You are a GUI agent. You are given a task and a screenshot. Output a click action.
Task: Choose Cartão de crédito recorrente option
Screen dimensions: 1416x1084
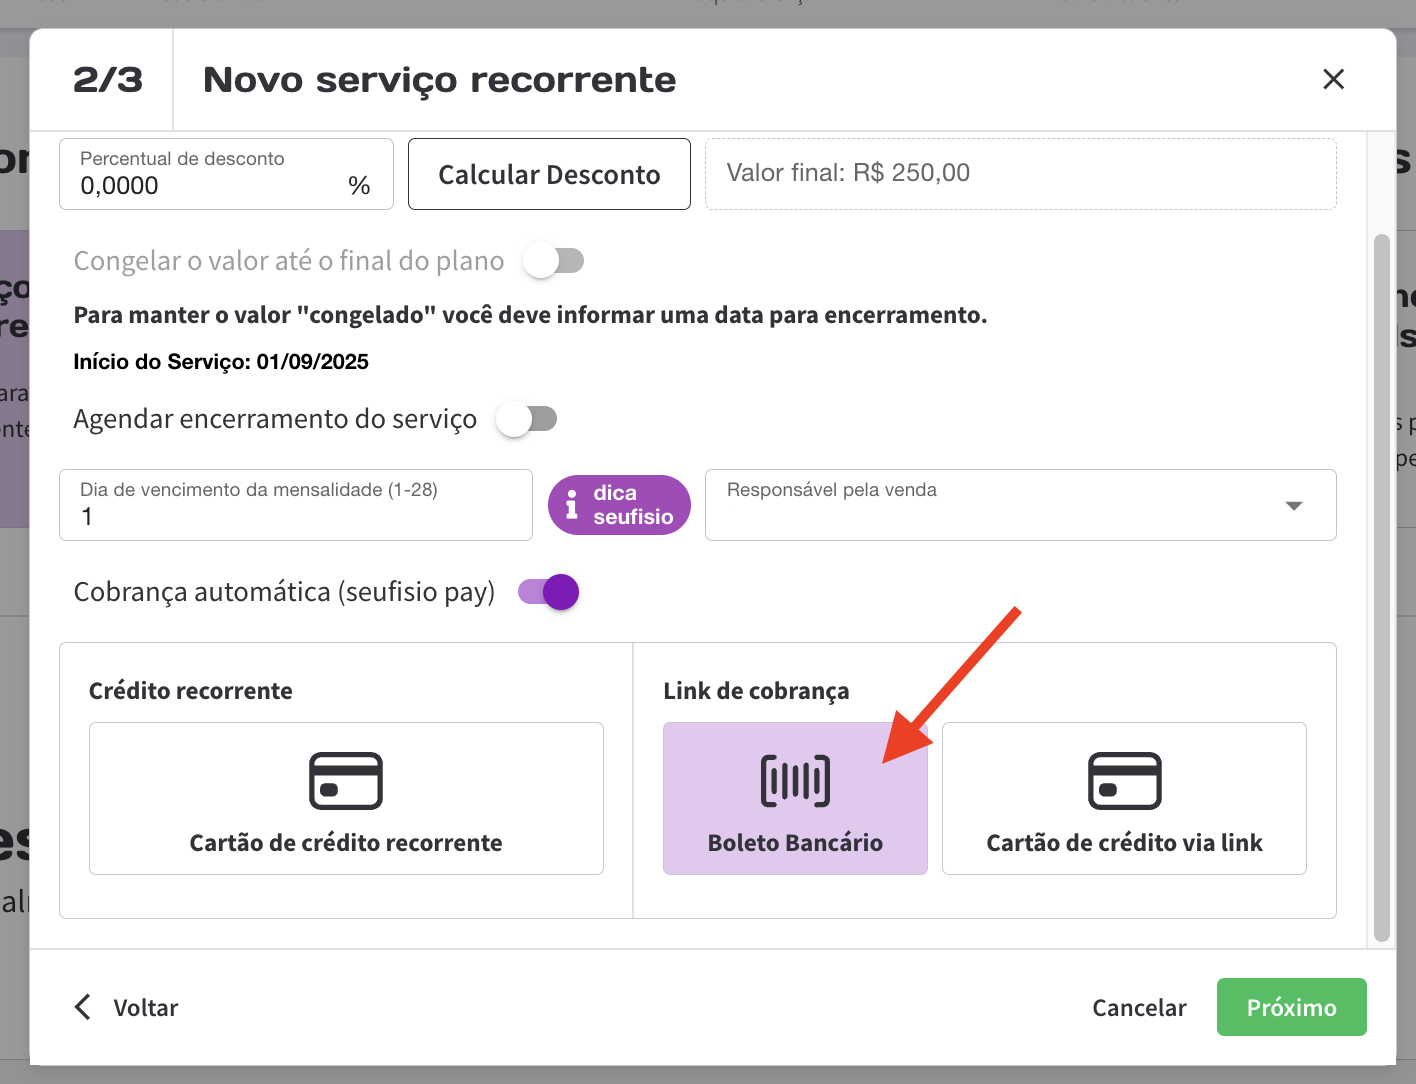(346, 798)
